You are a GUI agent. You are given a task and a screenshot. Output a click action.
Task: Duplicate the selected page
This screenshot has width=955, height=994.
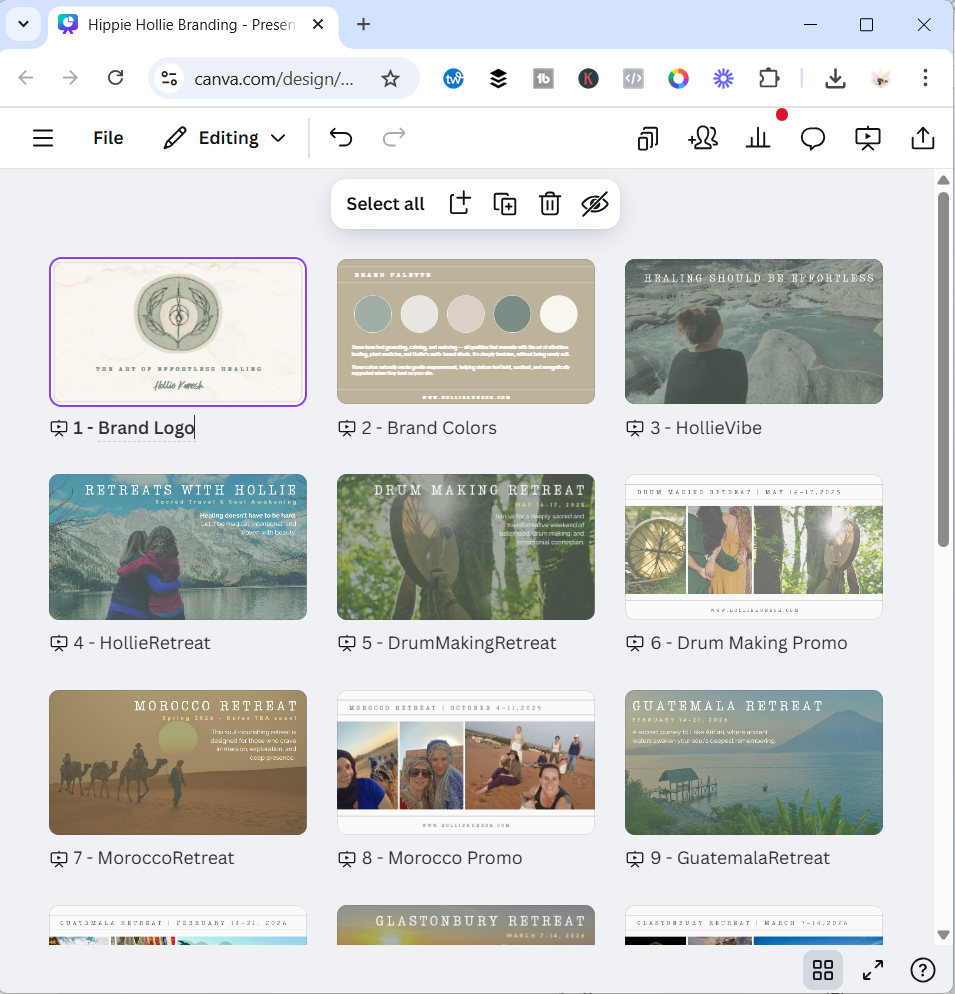505,204
